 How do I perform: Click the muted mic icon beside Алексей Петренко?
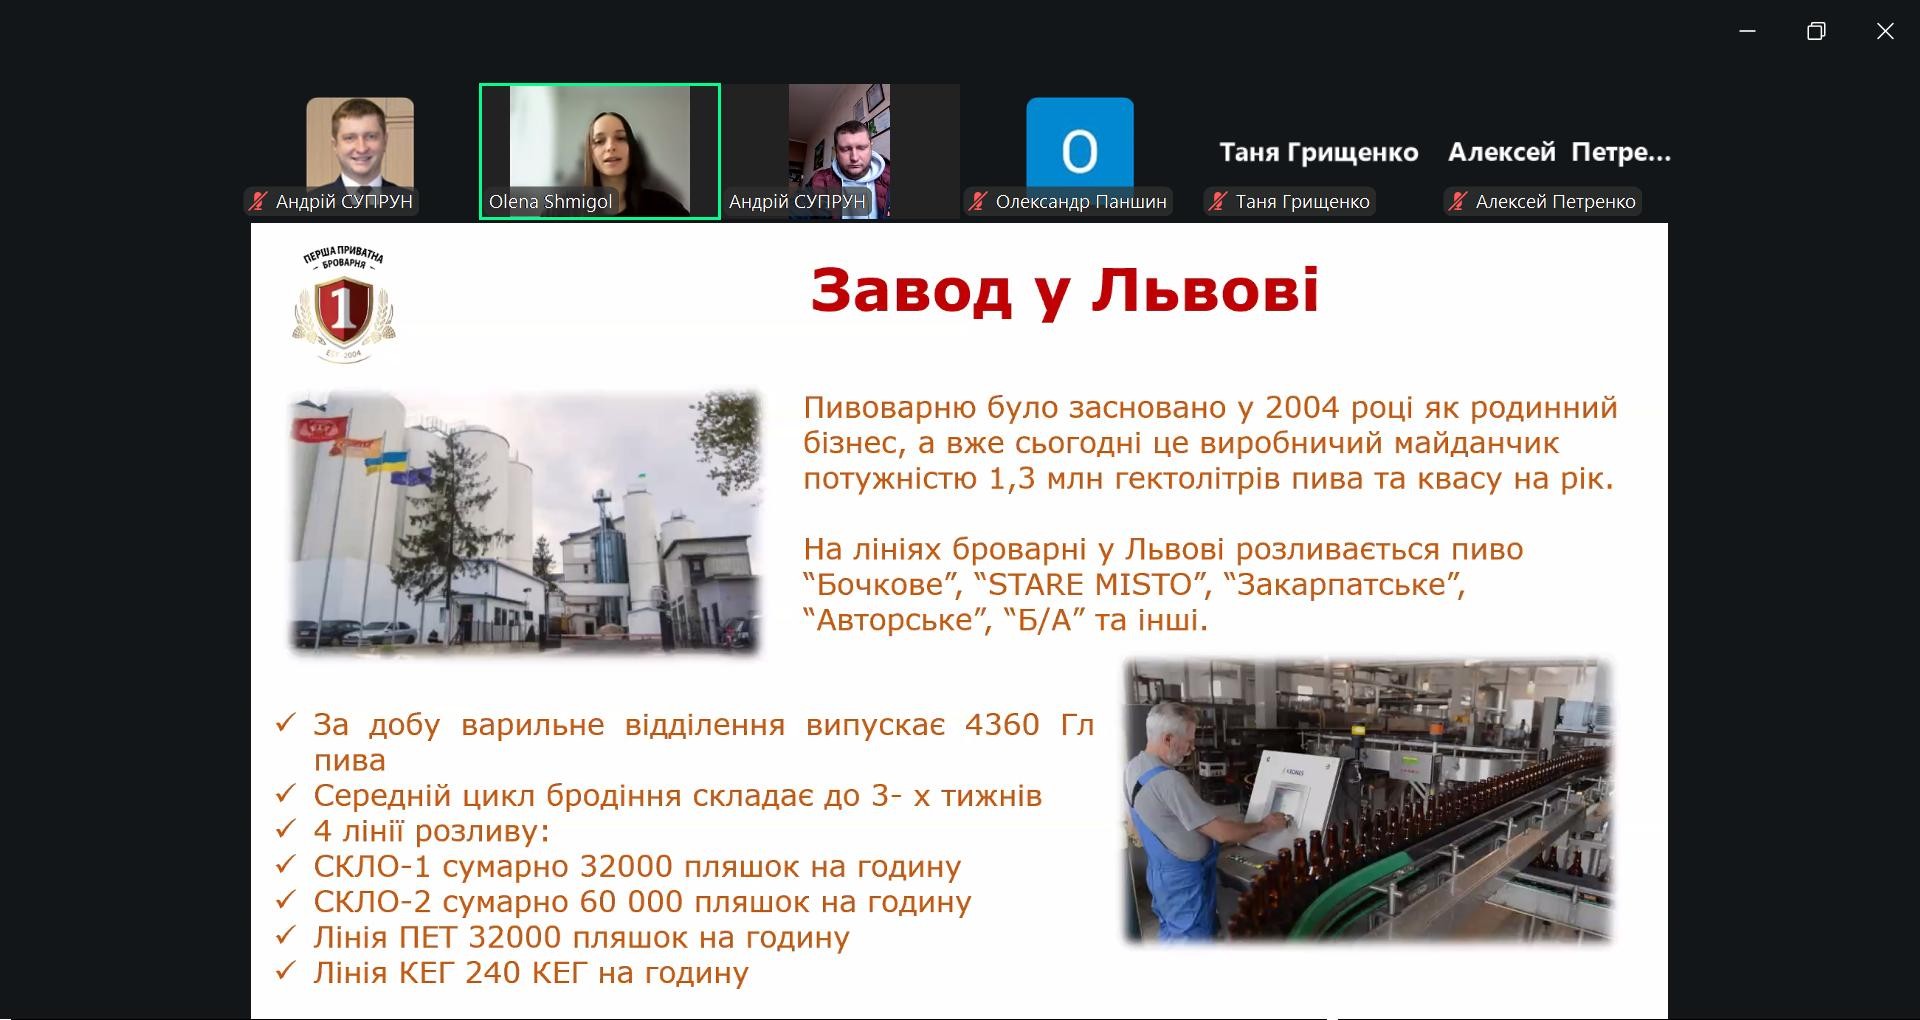[1459, 202]
